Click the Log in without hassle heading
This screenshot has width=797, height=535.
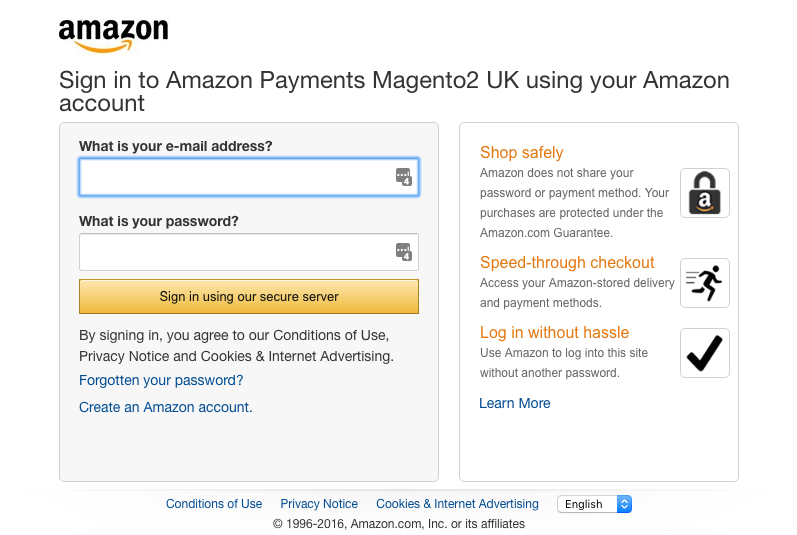(554, 333)
